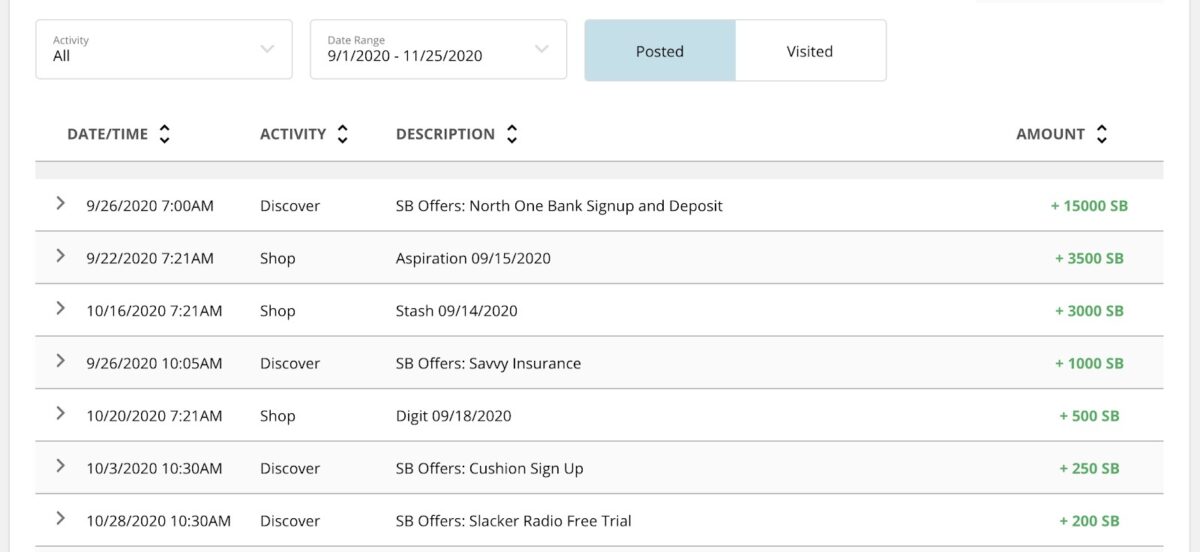Sort by the Date/Time column arrows
Viewport: 1200px width, 552px height.
point(165,134)
